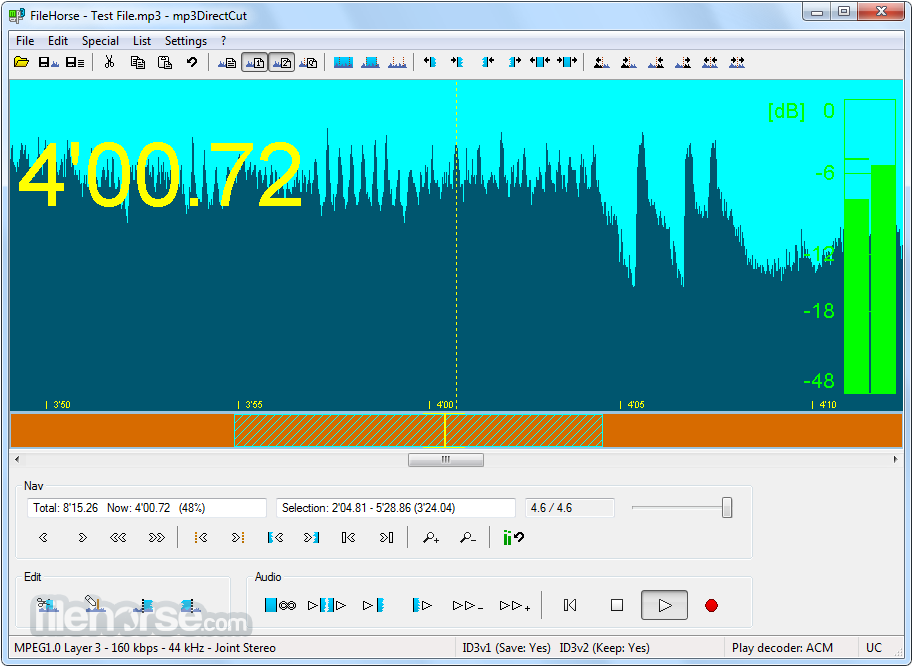
Task: Toggle the waveform page 2 toolbar button
Action: pyautogui.click(x=281, y=62)
